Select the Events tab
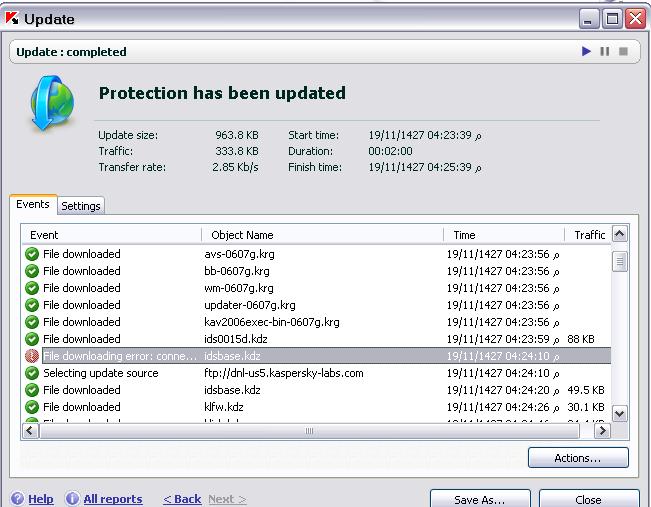Viewport: 651px width, 507px height. pos(33,204)
